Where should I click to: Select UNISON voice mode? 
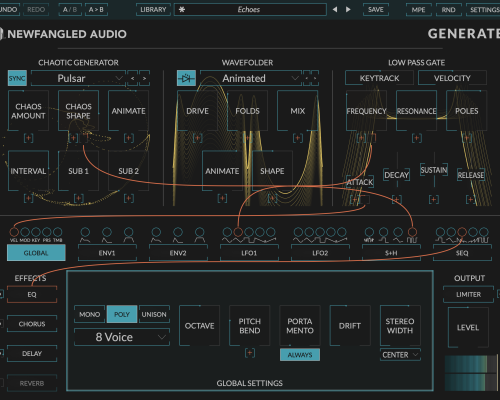[154, 314]
